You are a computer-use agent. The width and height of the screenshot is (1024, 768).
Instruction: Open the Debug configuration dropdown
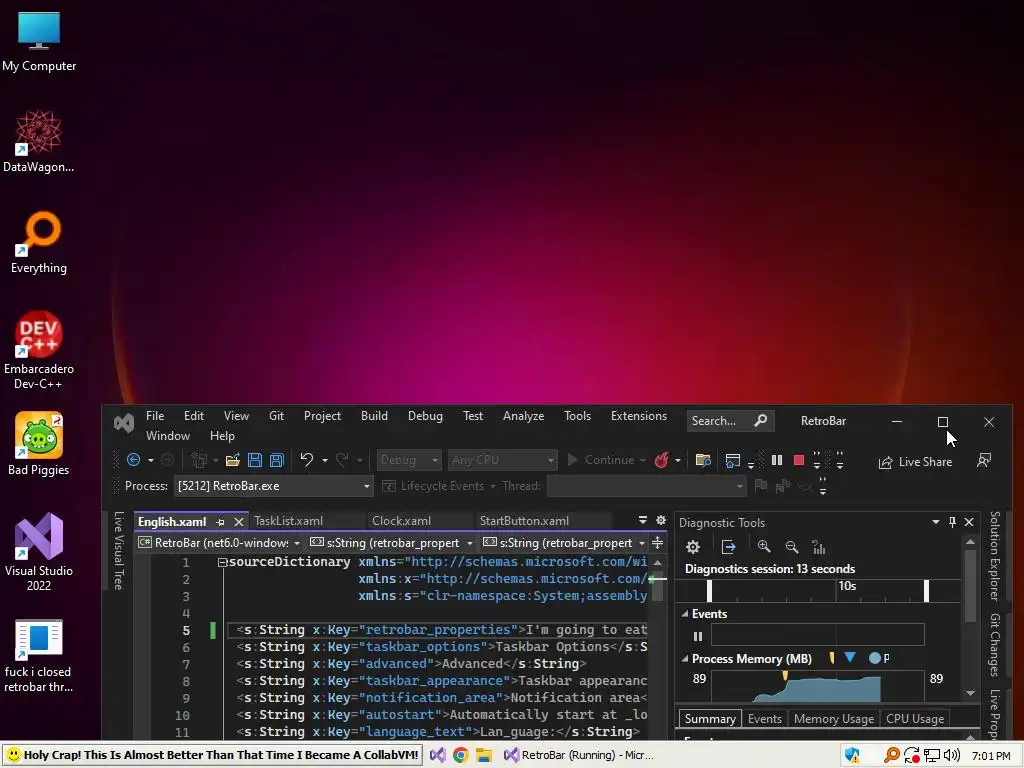[x=409, y=460]
